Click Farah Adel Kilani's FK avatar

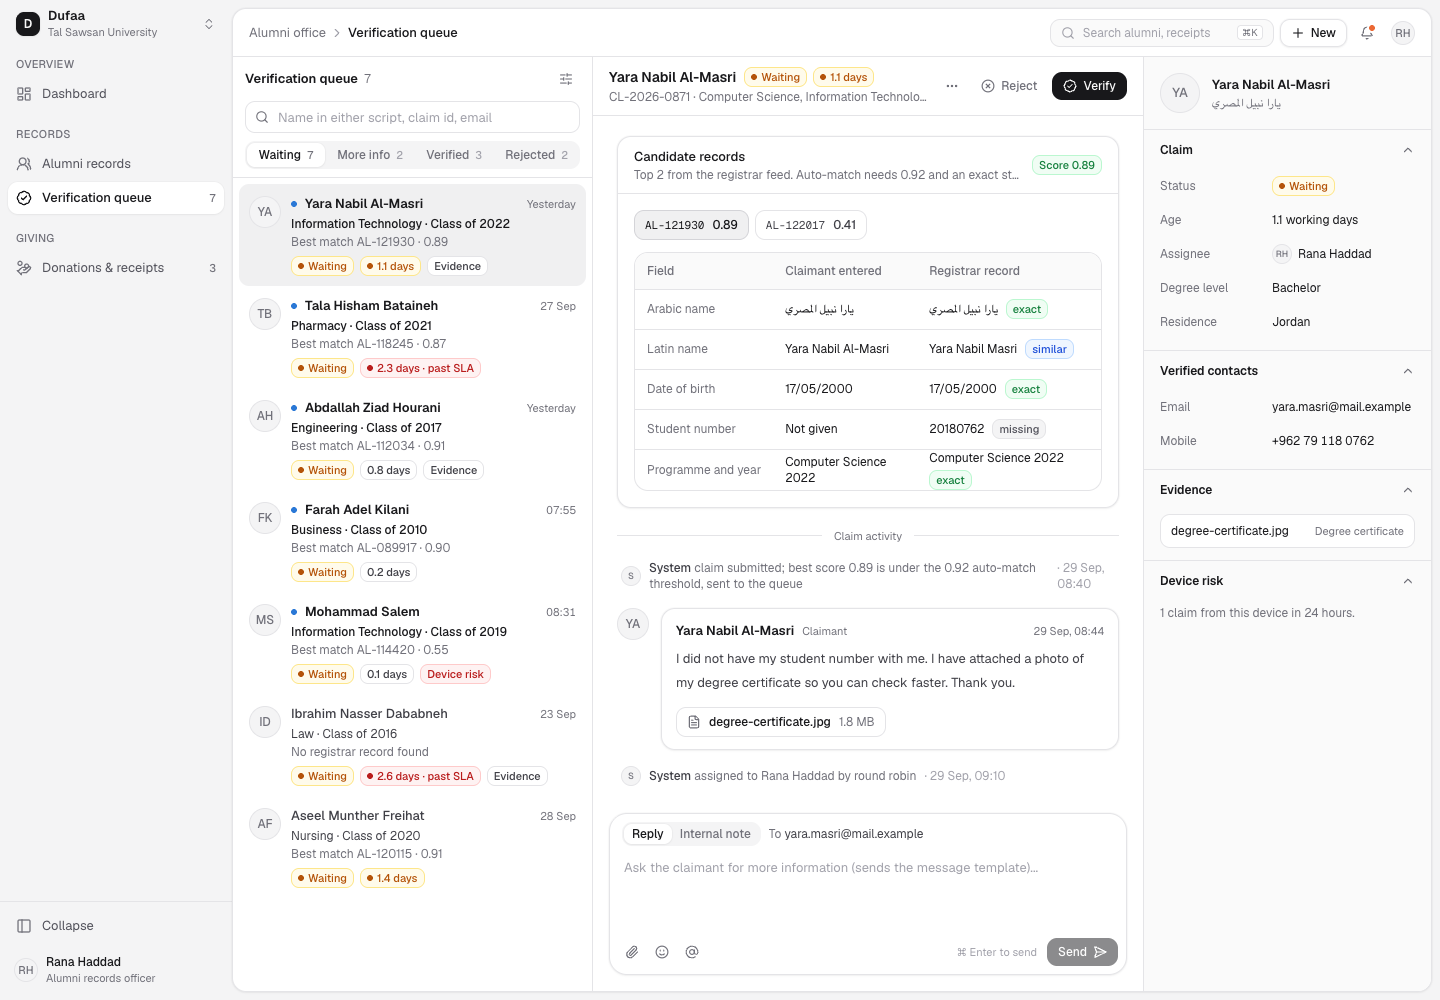pos(265,518)
